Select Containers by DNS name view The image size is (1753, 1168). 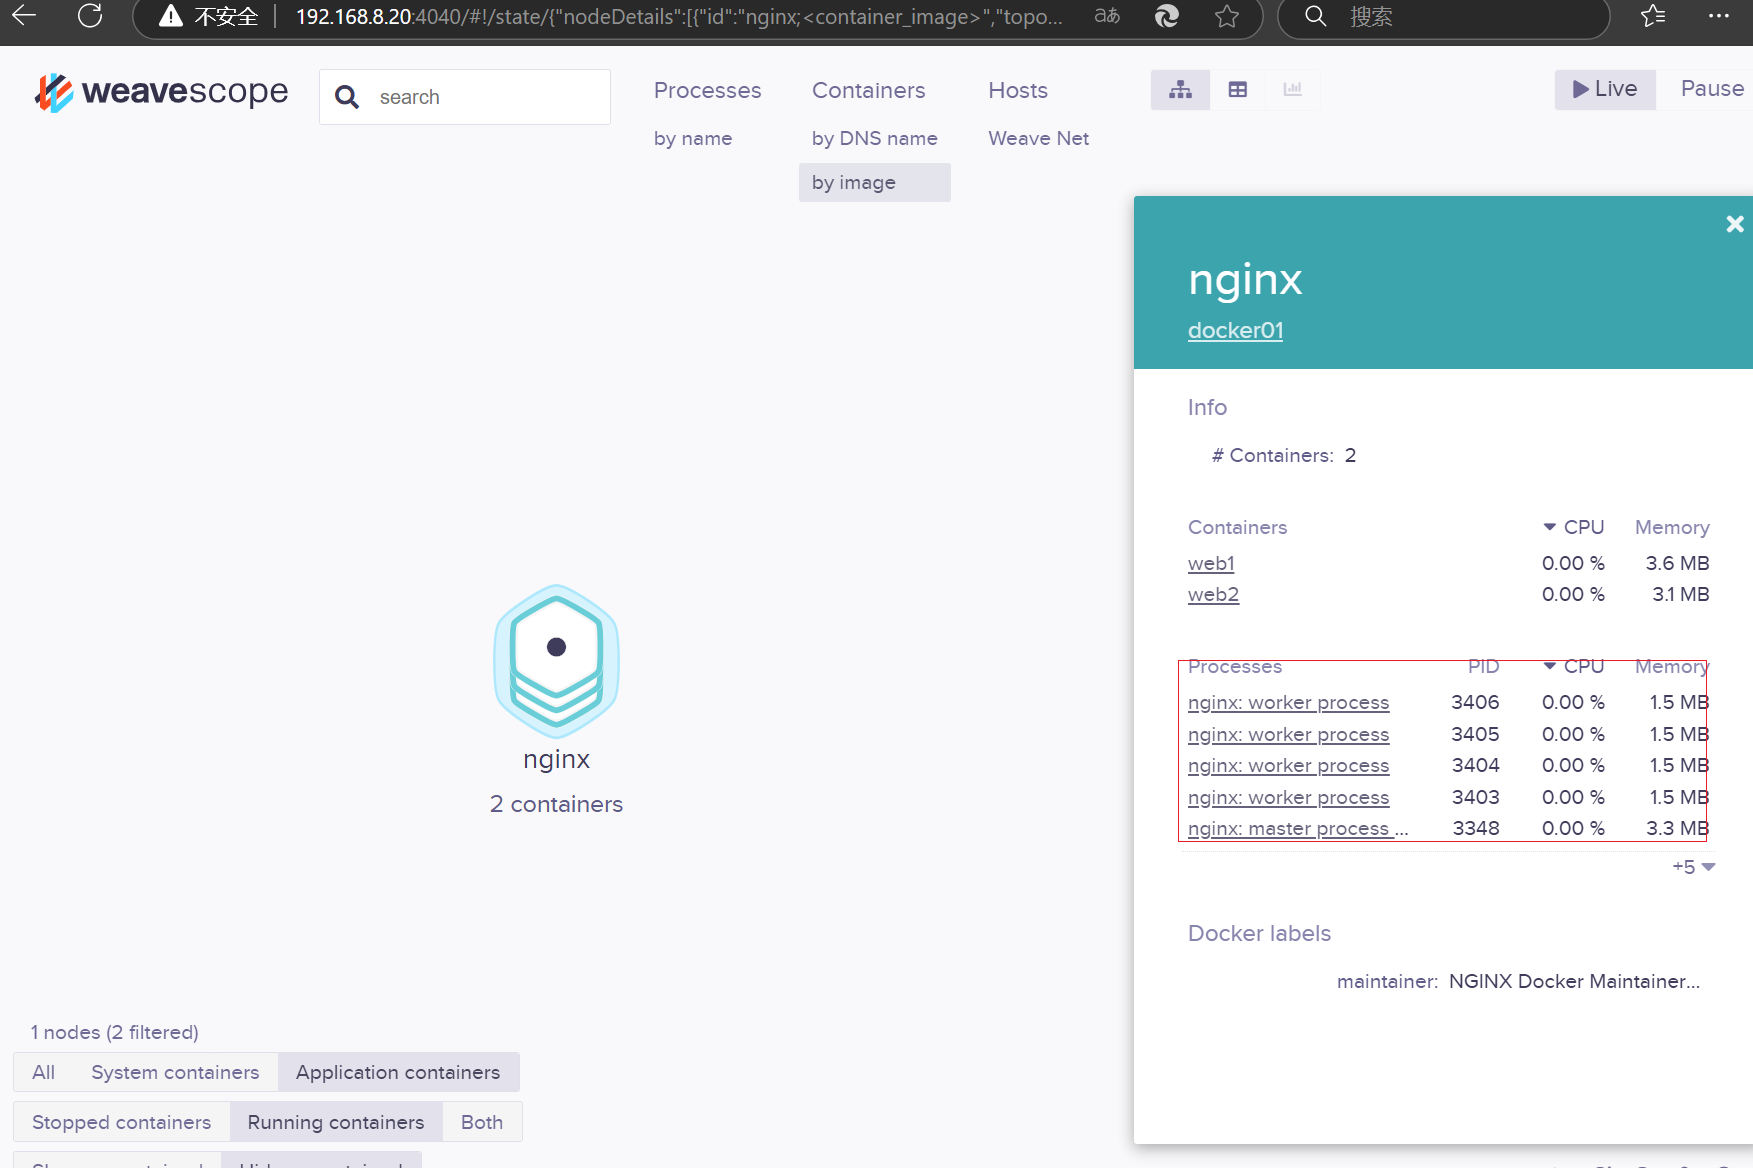(x=875, y=138)
